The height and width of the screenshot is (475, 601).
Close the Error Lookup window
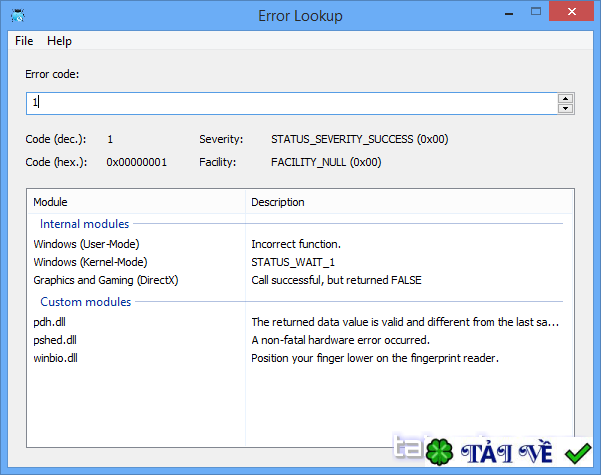click(571, 12)
